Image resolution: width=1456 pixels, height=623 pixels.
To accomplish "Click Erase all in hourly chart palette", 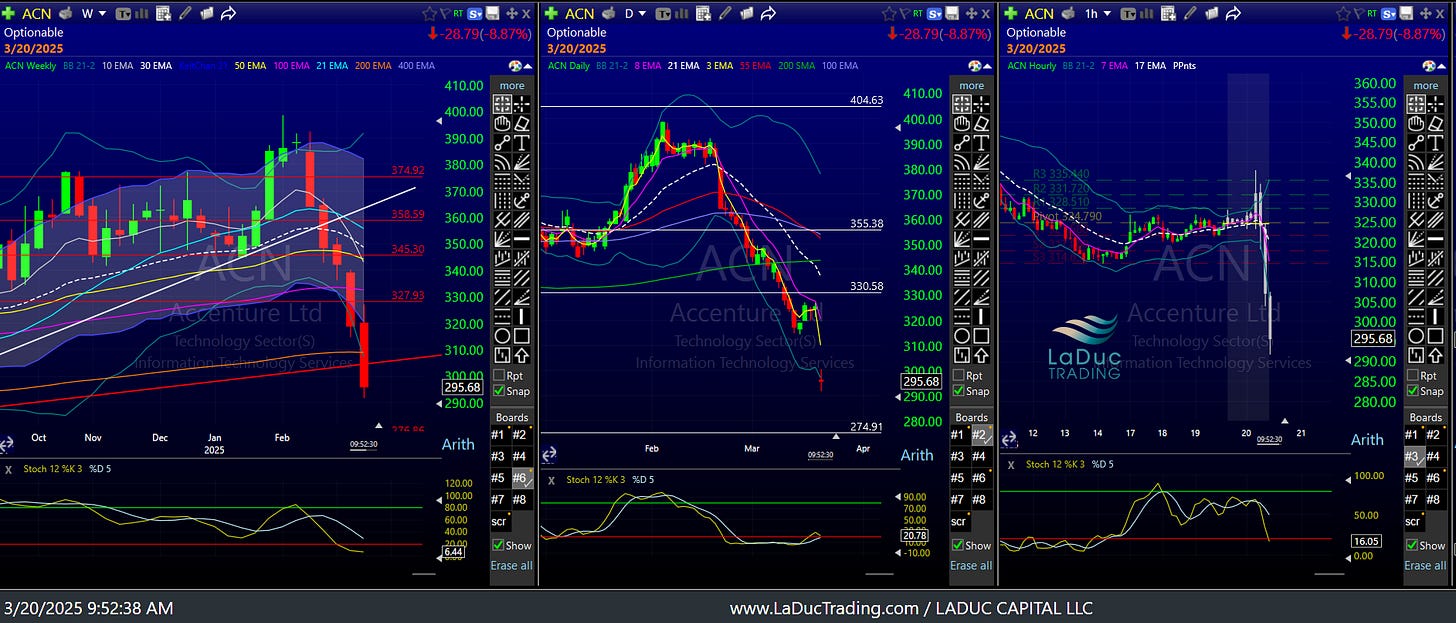I will tap(1425, 565).
